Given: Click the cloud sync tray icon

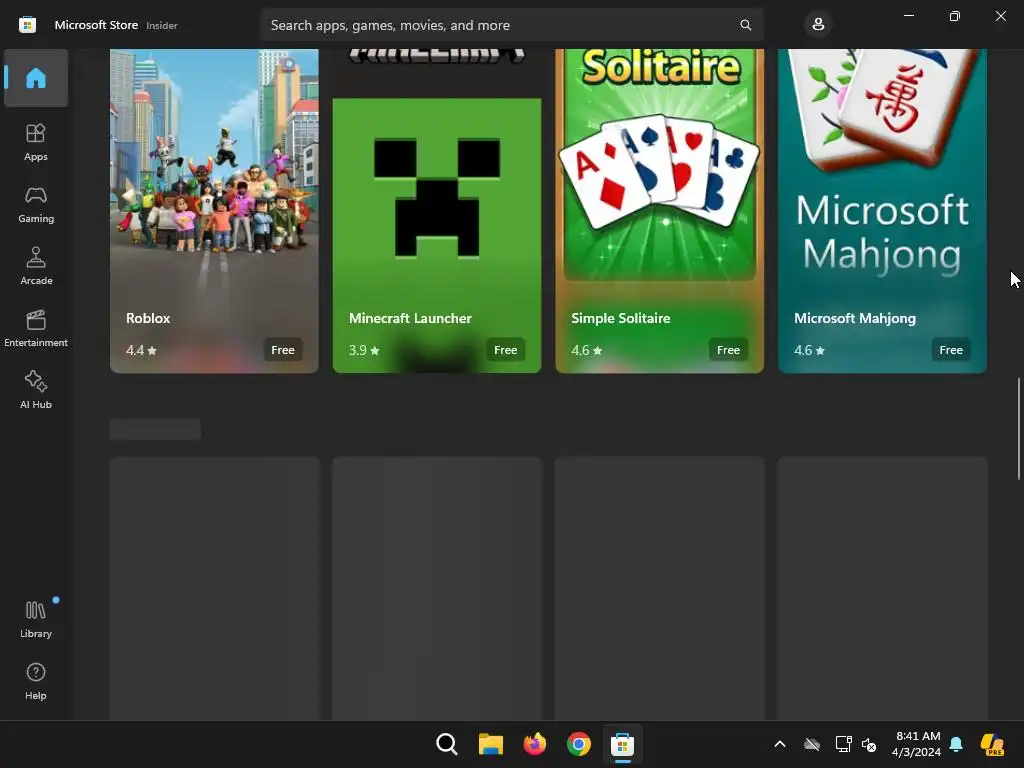Looking at the screenshot, I should tap(812, 744).
